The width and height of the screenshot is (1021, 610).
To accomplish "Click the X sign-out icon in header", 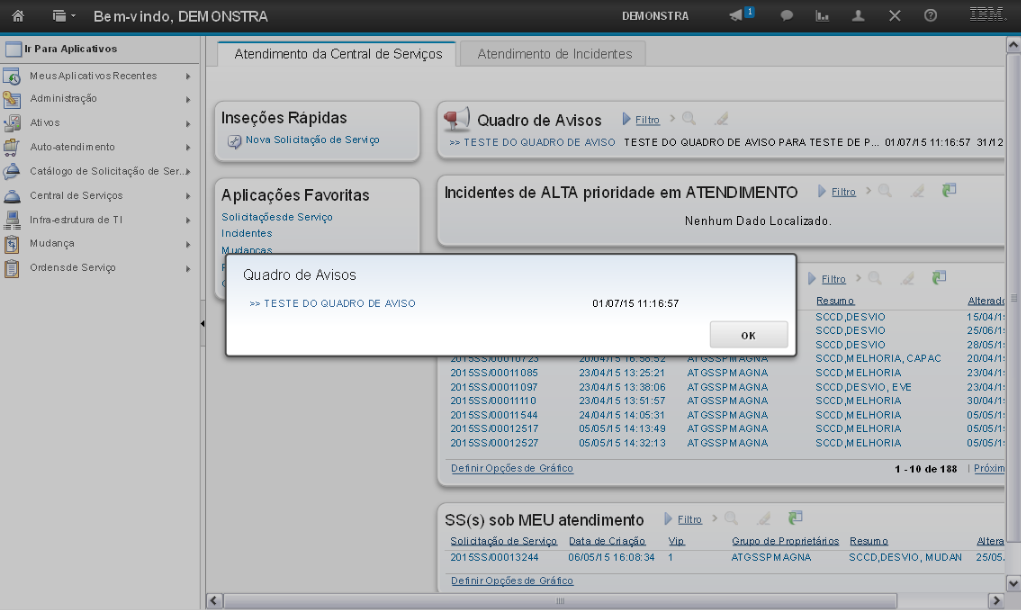I will click(894, 16).
